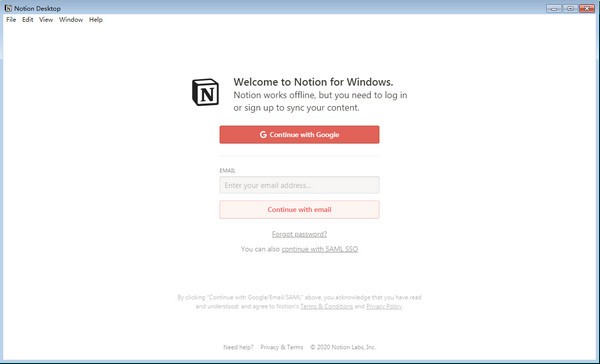Screen dimensions: 600x364
Task: Click the Notion cube logo
Action: point(205,92)
